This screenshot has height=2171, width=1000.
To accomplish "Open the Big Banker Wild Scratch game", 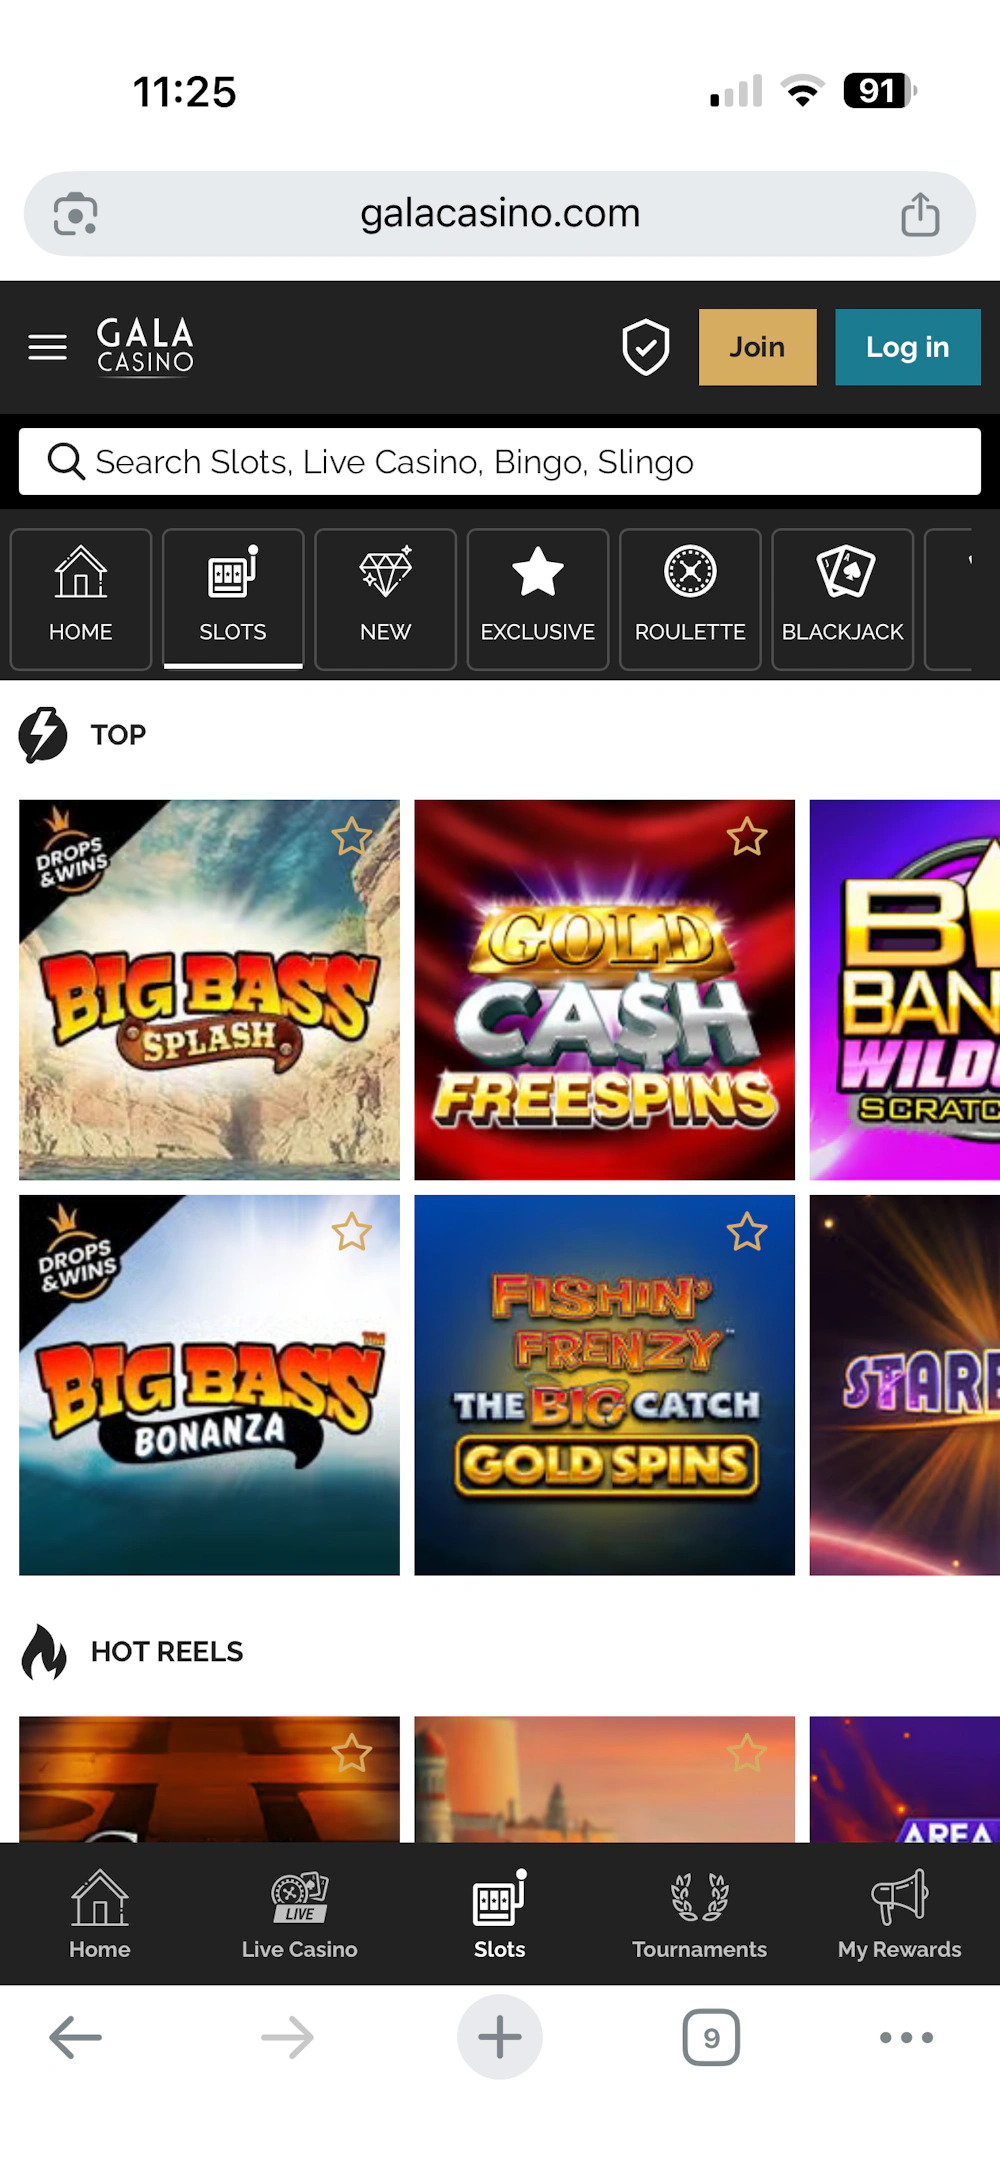I will tap(905, 990).
